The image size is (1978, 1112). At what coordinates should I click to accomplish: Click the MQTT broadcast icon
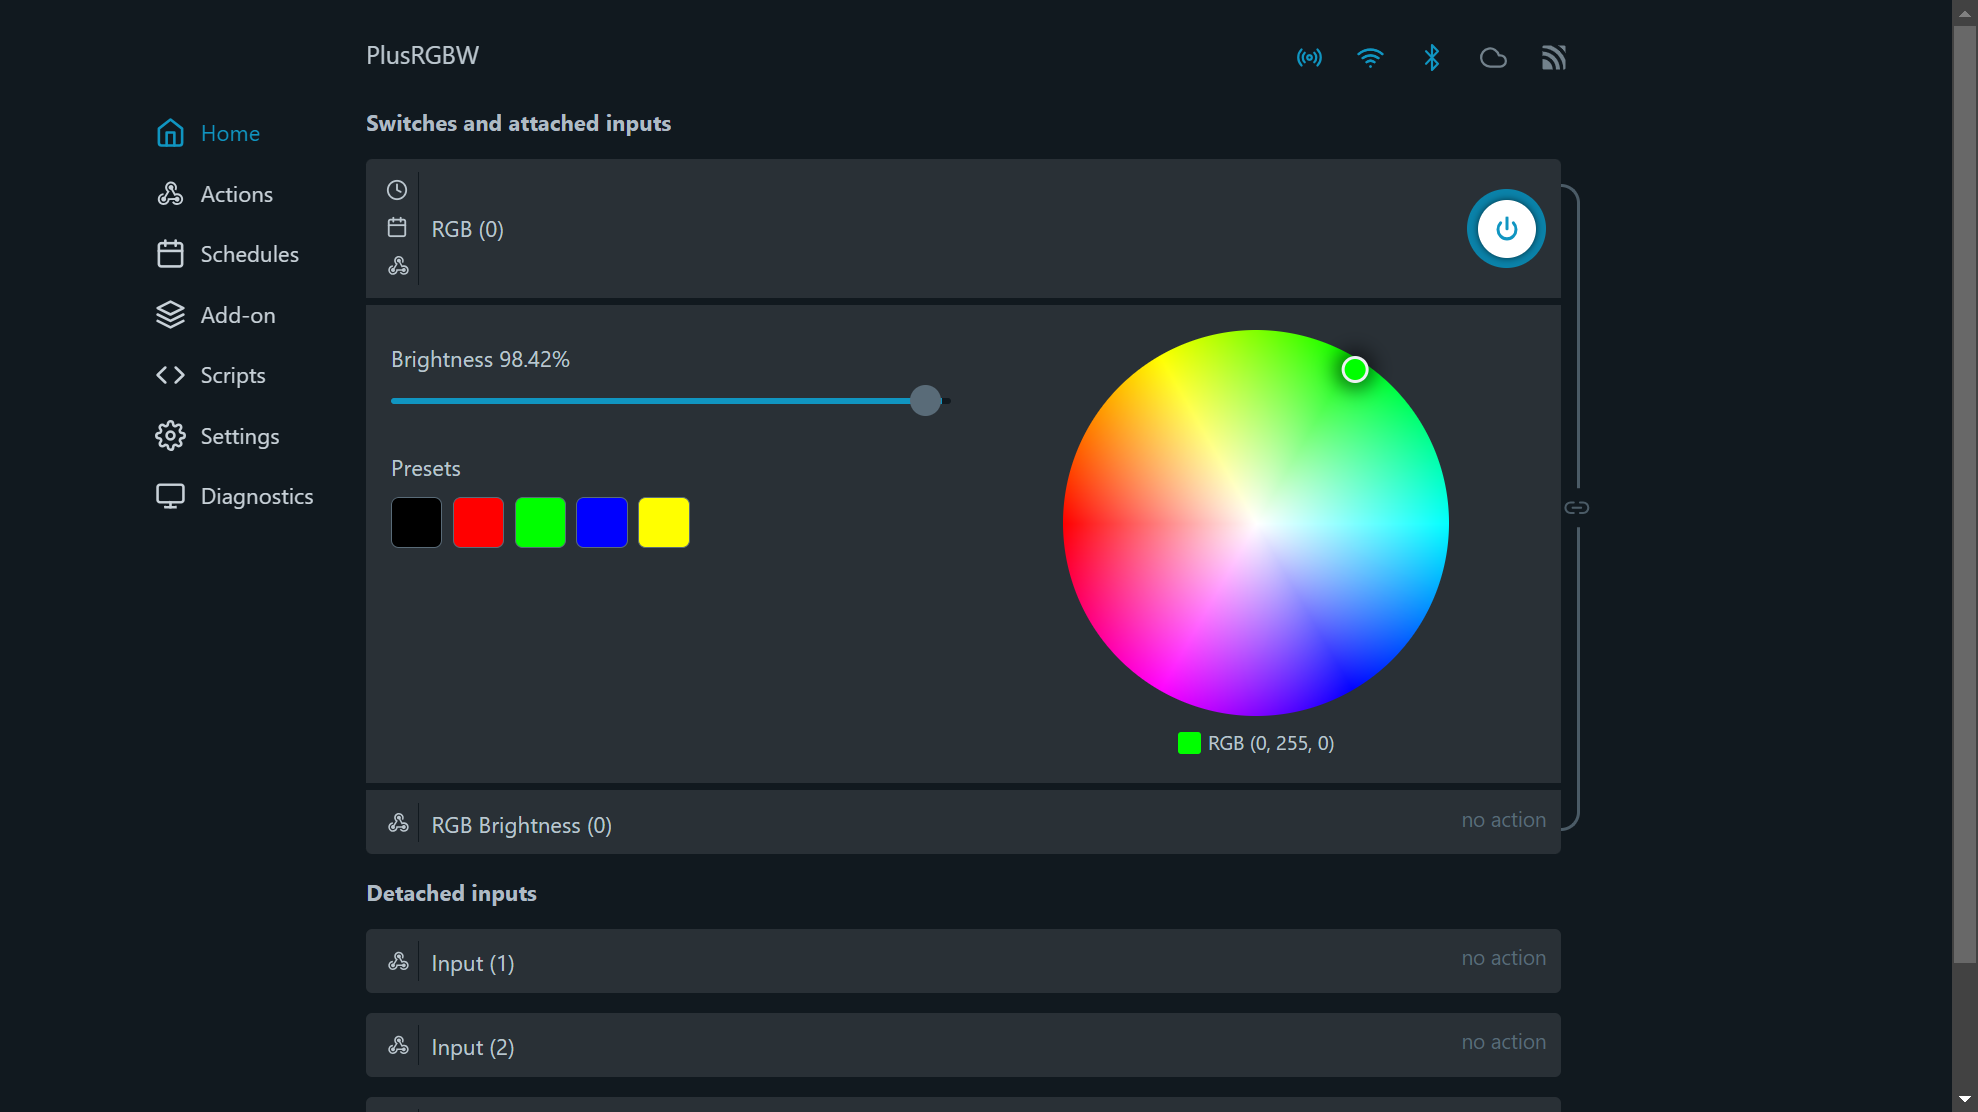coord(1553,57)
